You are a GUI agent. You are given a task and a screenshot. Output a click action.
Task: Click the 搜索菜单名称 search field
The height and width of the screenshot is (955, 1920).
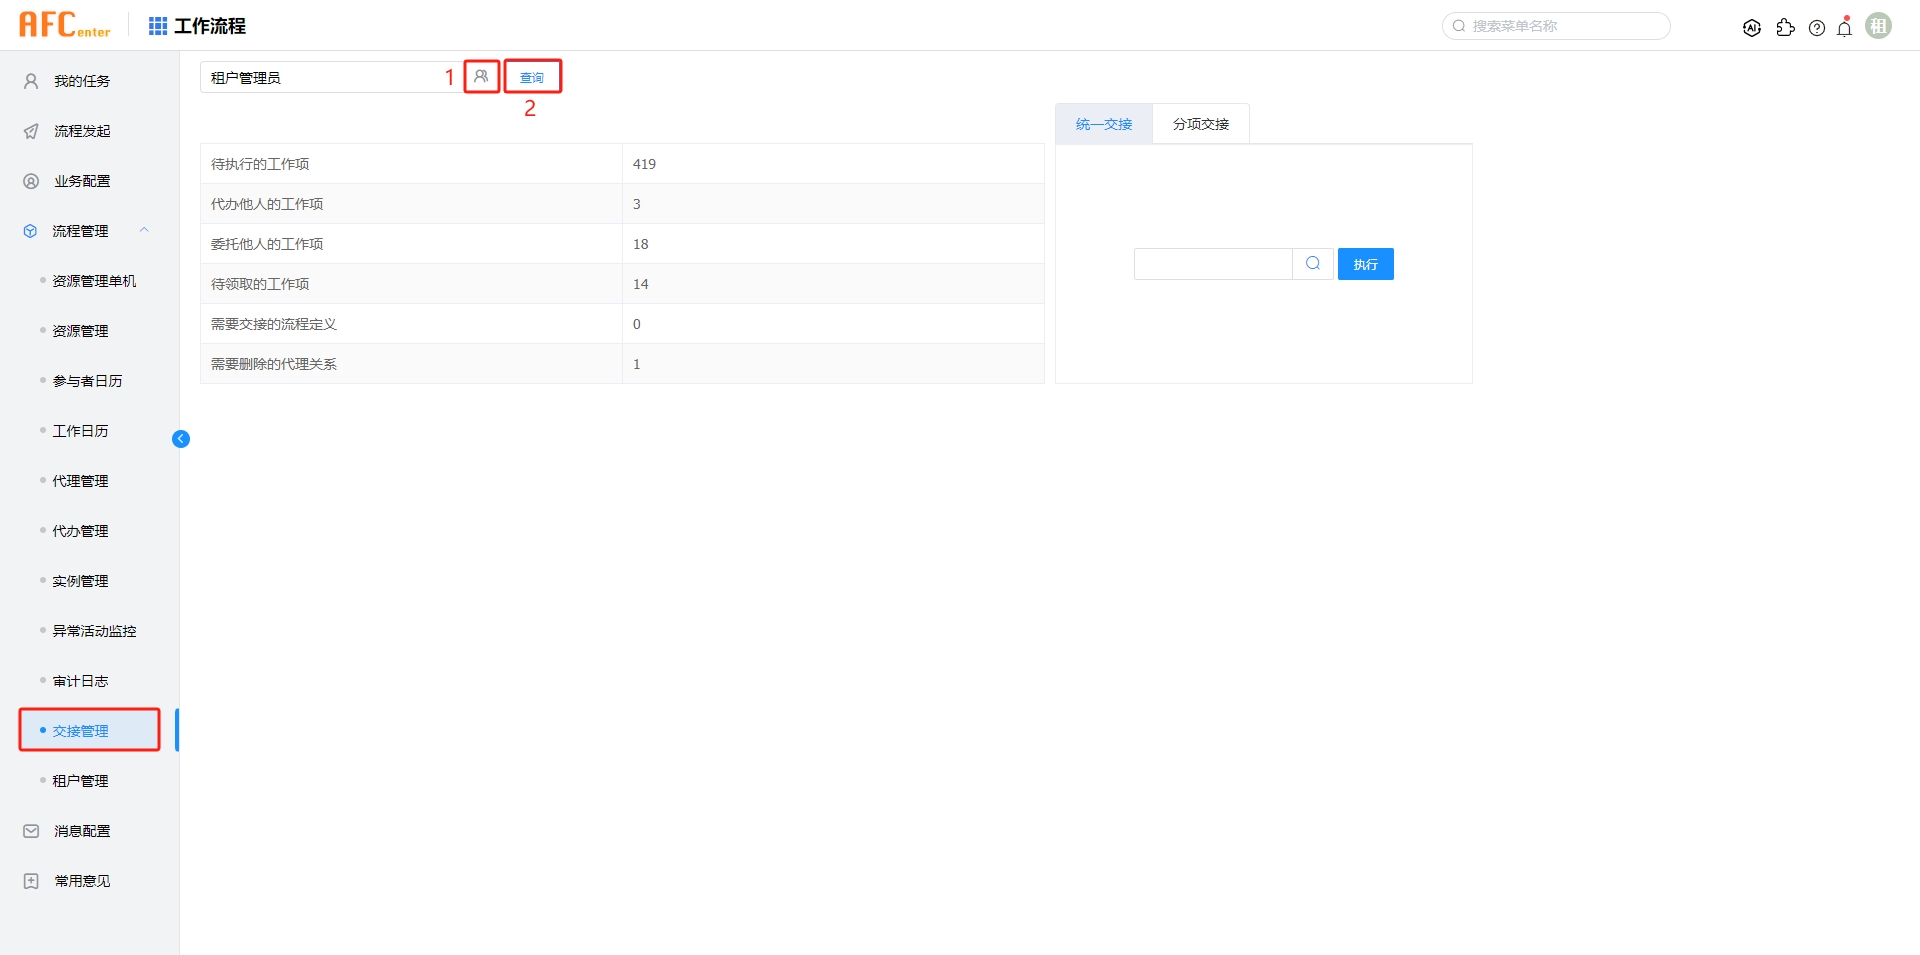click(1555, 26)
